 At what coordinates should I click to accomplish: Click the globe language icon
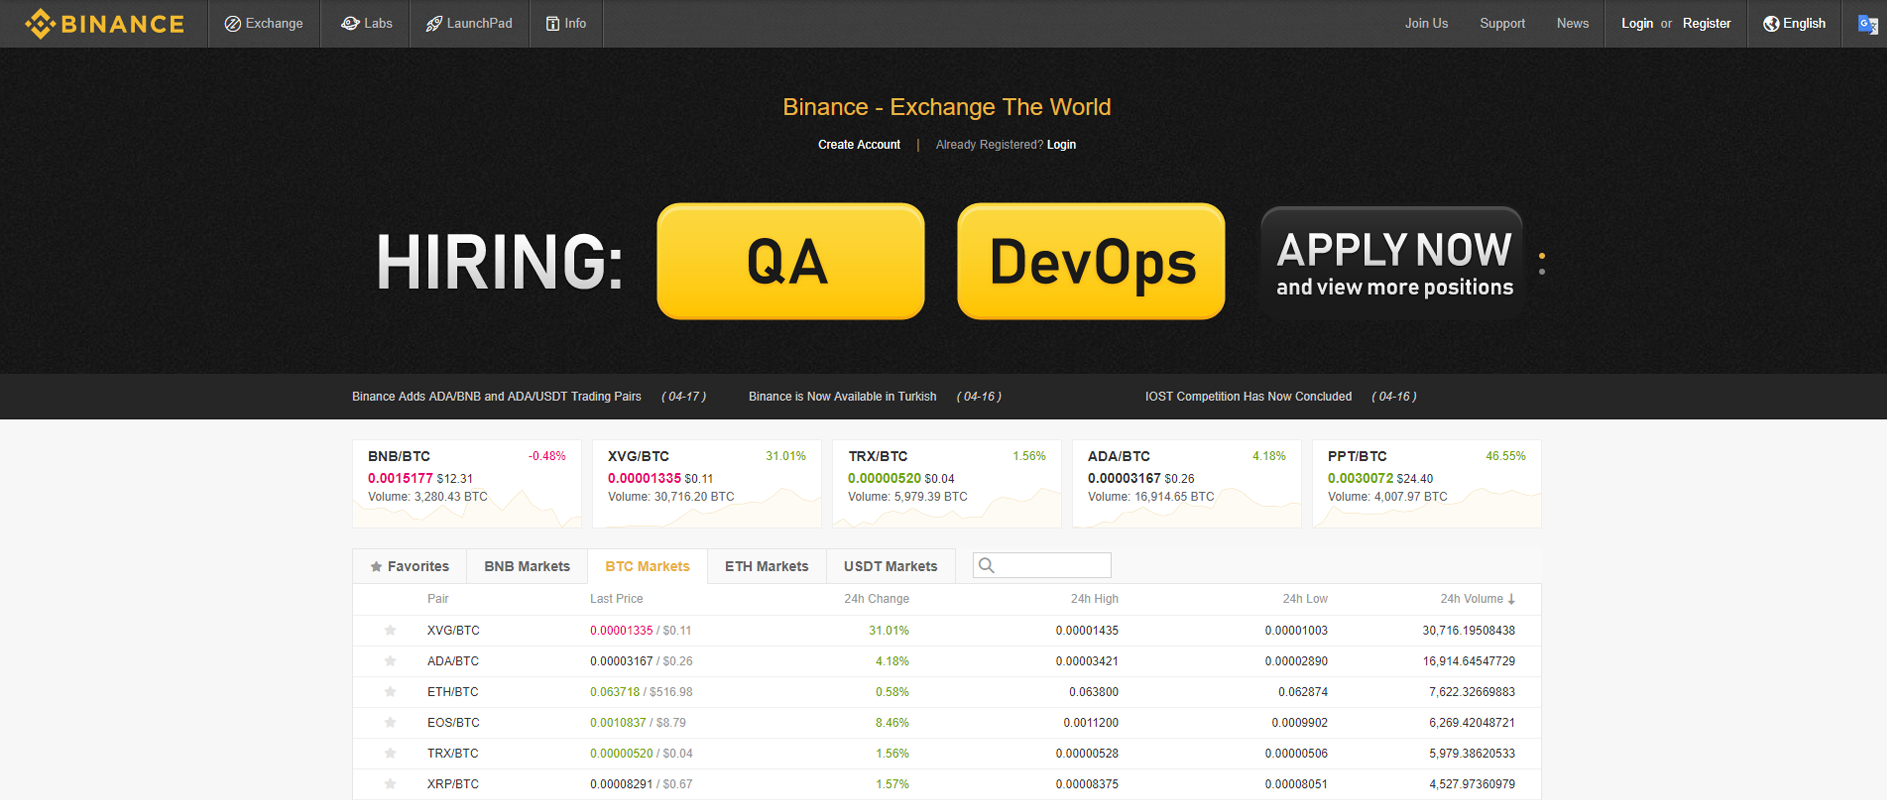click(x=1771, y=24)
